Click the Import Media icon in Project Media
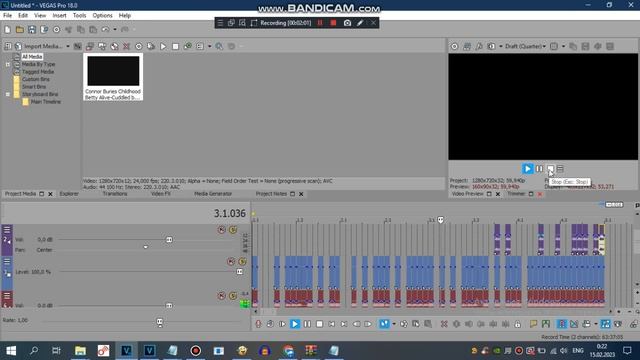This screenshot has height=360, width=640. 18,46
